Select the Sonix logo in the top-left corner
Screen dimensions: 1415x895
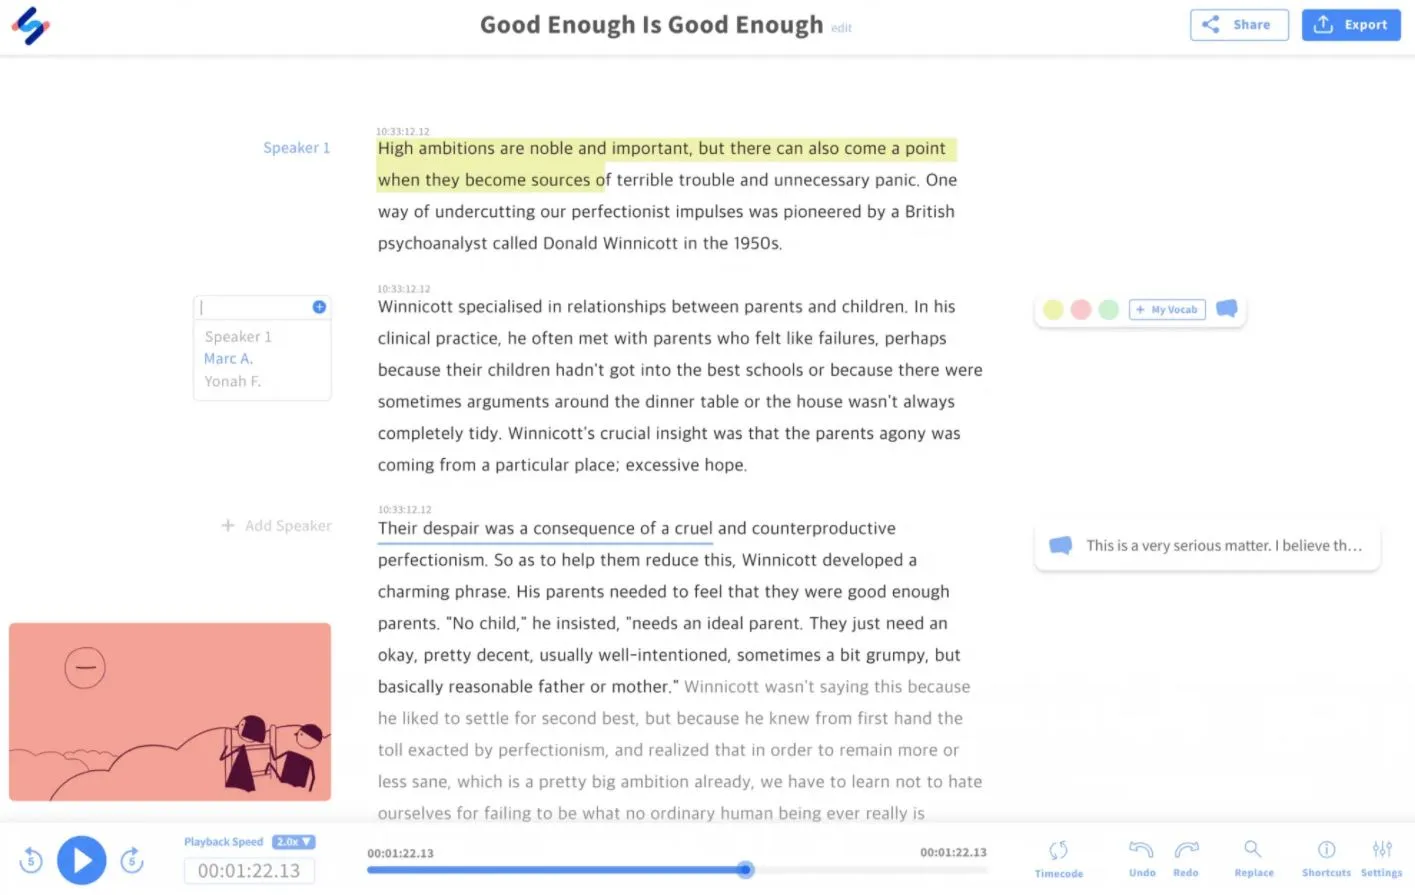click(31, 26)
